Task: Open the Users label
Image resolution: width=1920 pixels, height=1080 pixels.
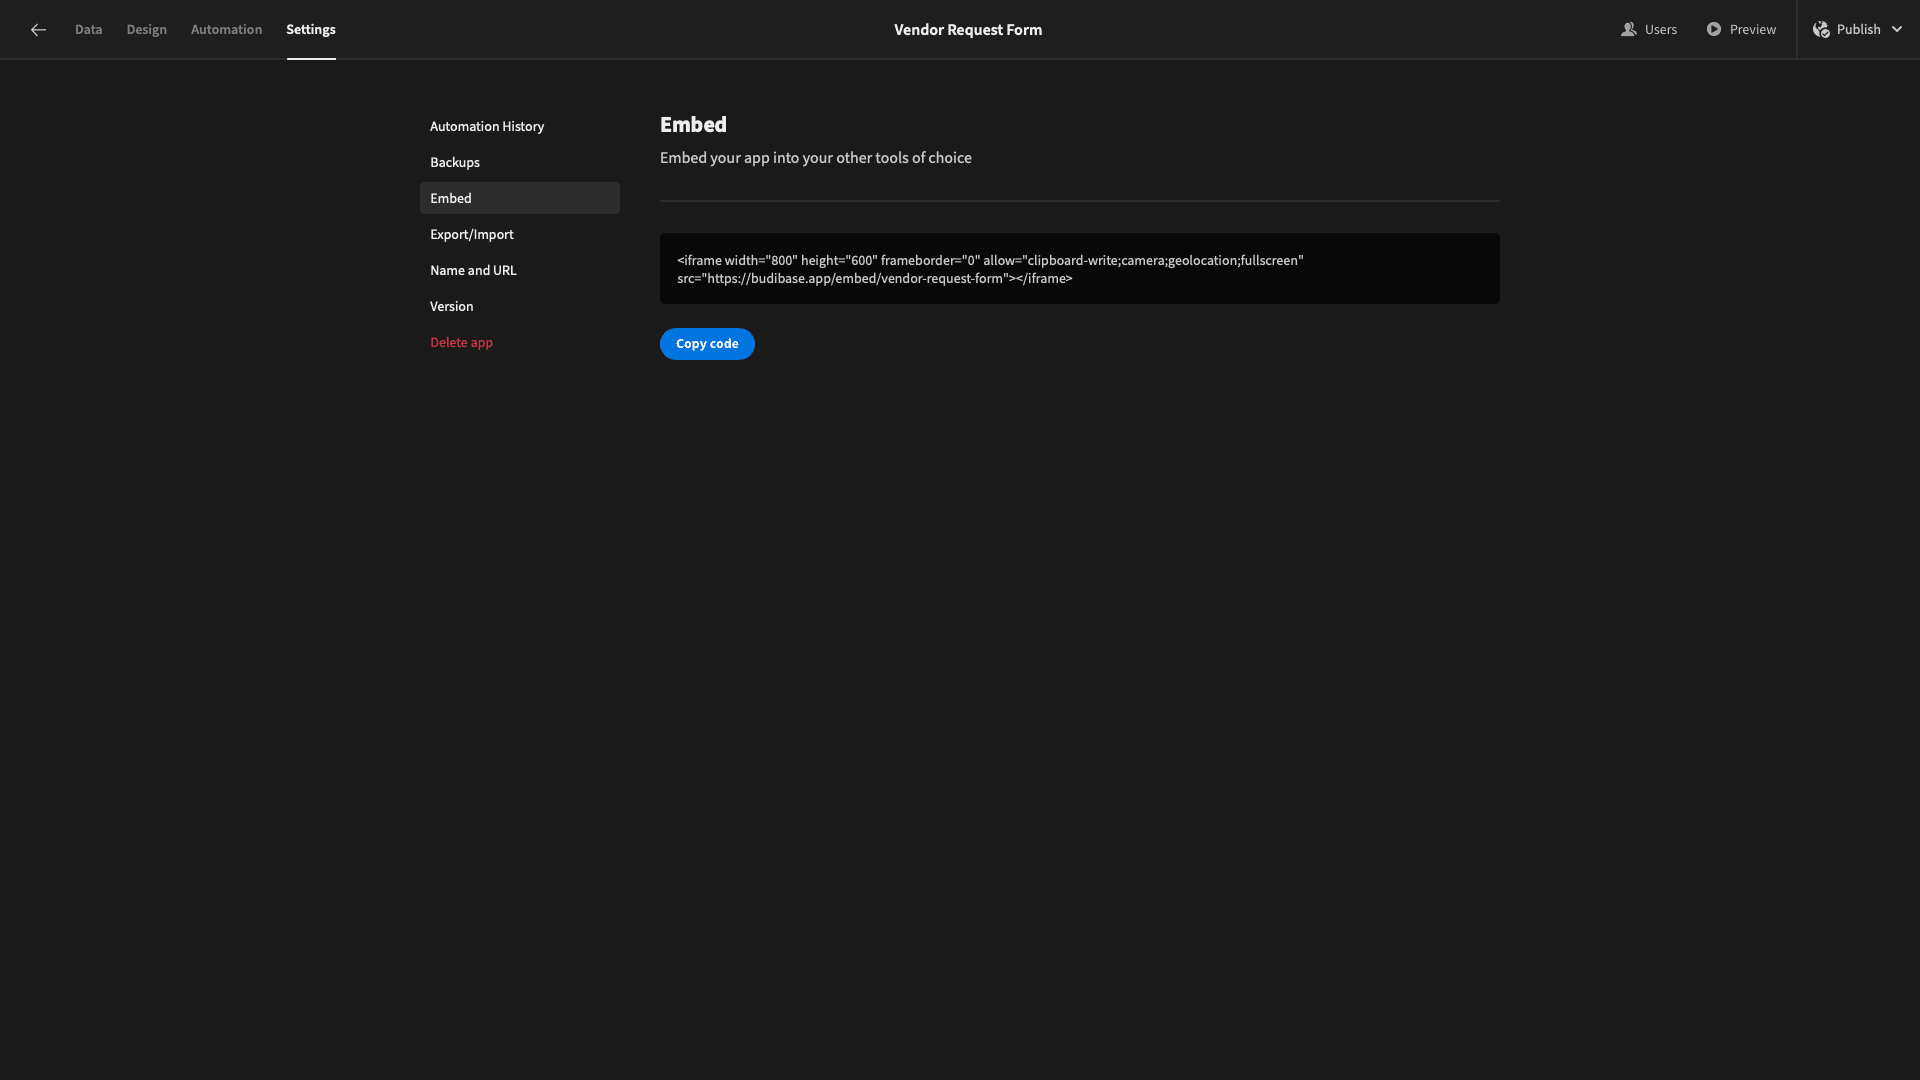Action: coord(1660,29)
